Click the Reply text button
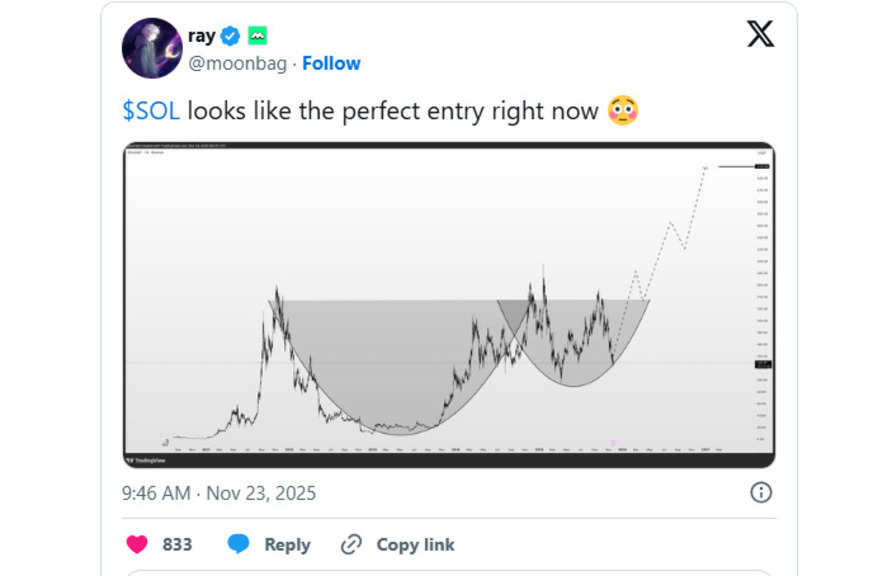 pyautogui.click(x=287, y=544)
